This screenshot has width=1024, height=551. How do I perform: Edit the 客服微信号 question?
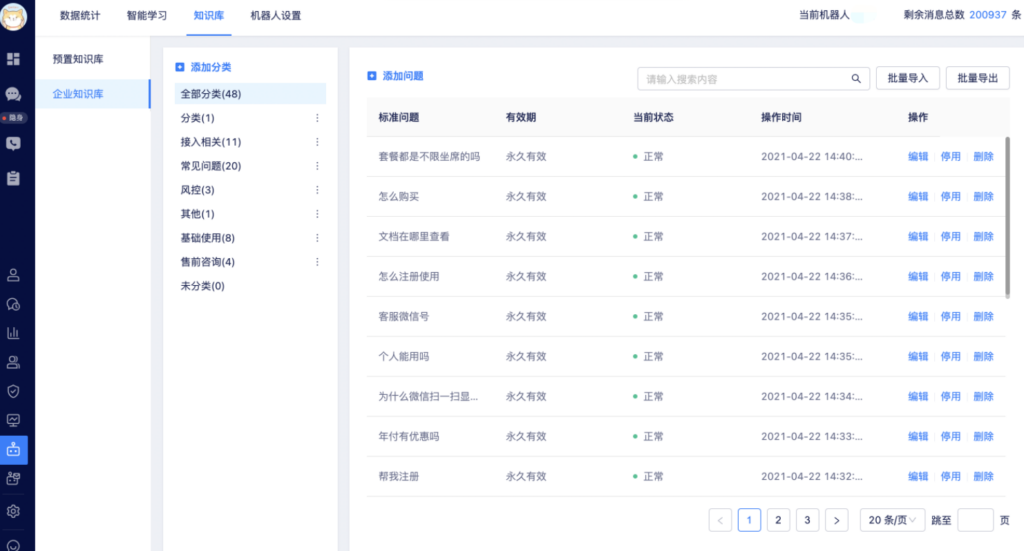point(918,317)
